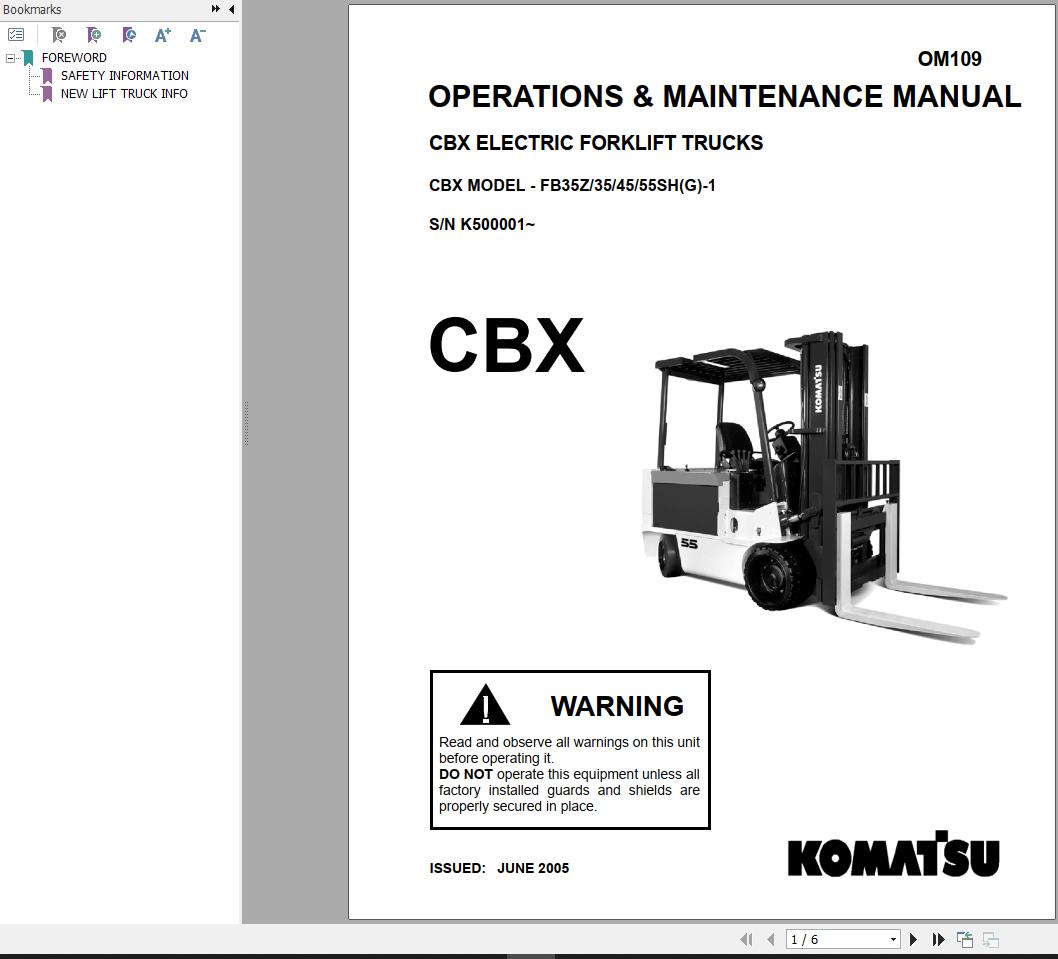
Task: Click the purple SAFETY INFORMATION bookmark icon
Action: pos(47,76)
